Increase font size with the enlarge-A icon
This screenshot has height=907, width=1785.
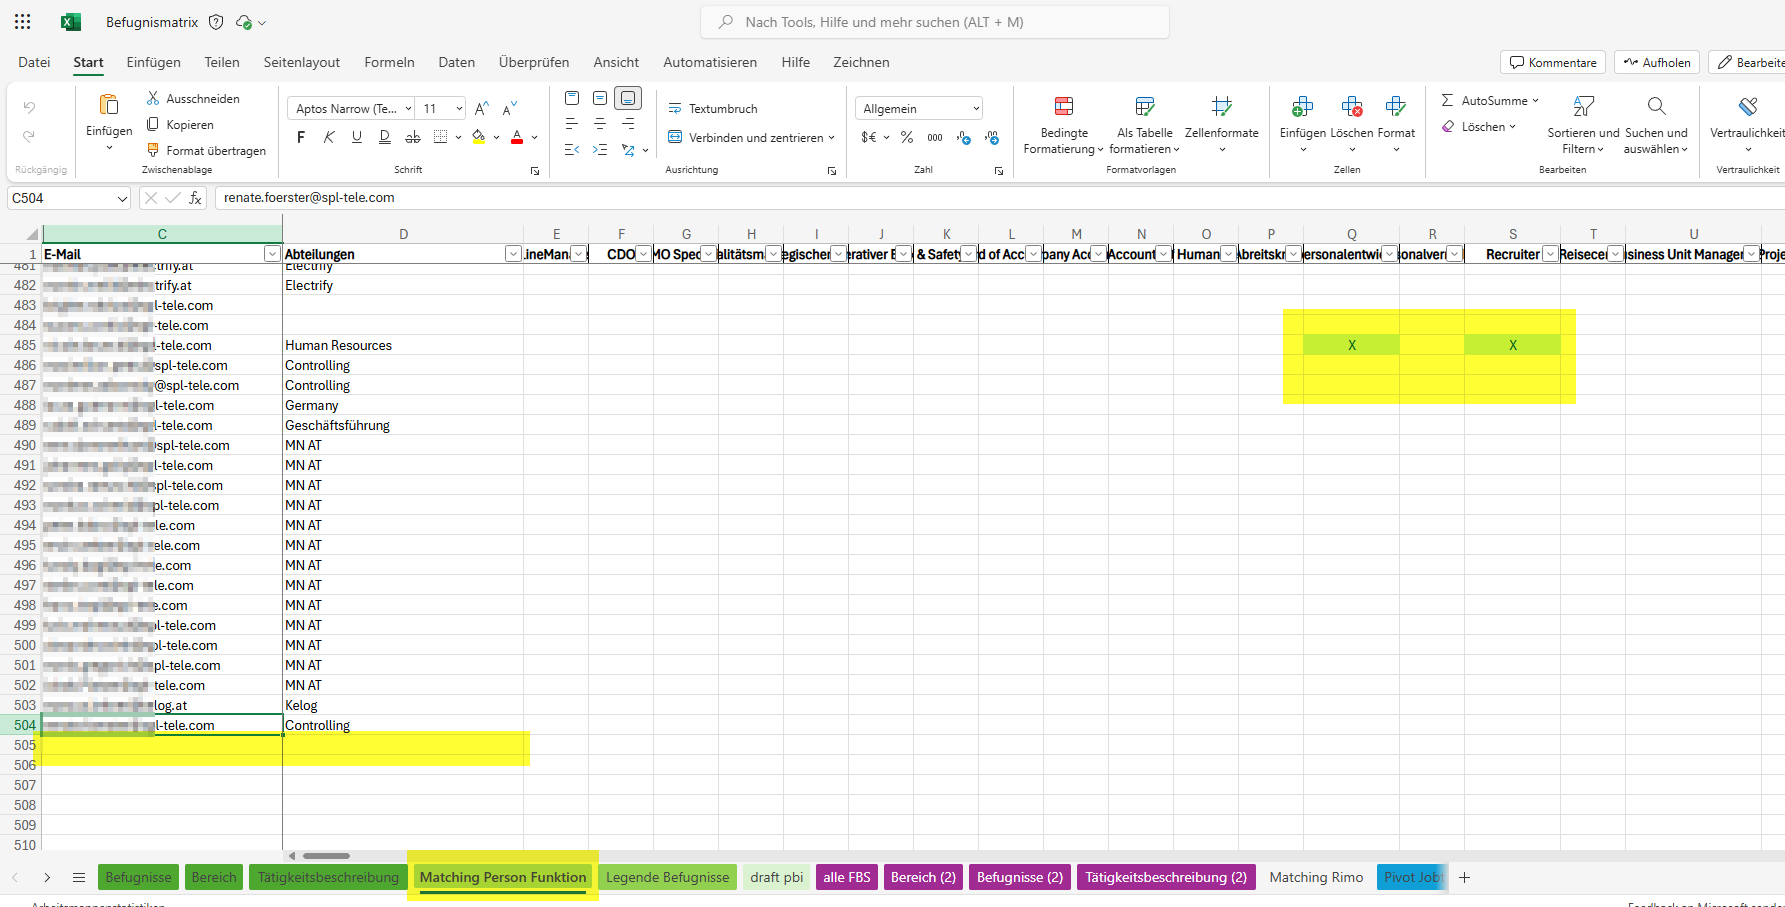tap(482, 108)
